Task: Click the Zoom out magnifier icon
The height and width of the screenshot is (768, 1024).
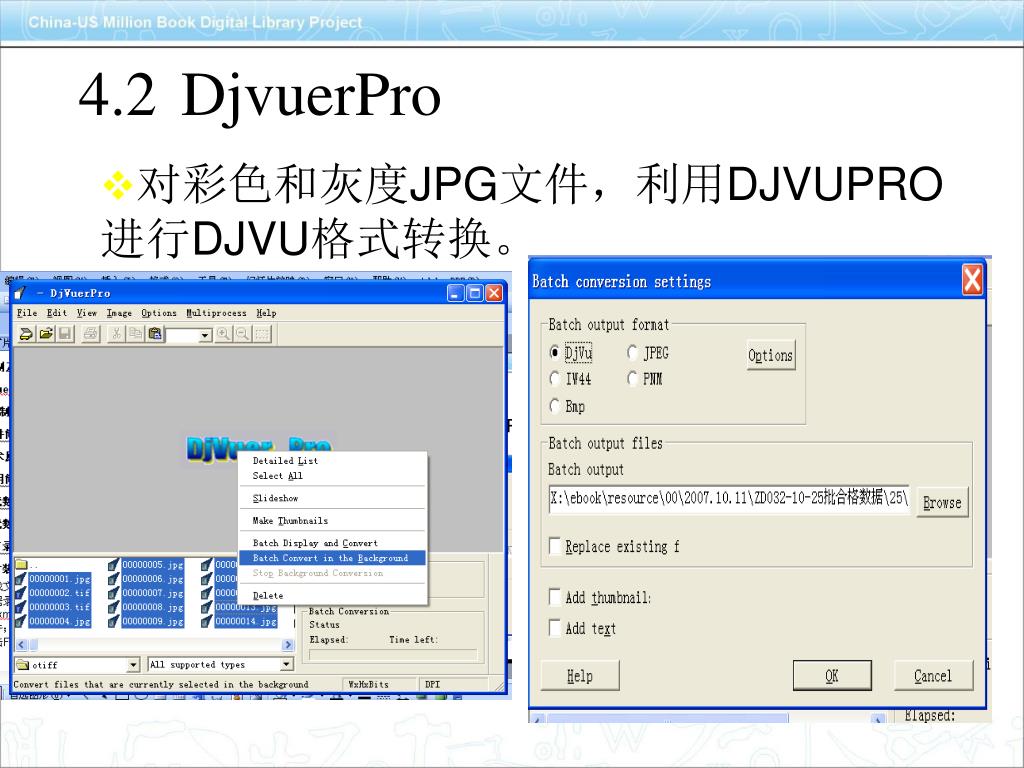Action: (x=242, y=334)
